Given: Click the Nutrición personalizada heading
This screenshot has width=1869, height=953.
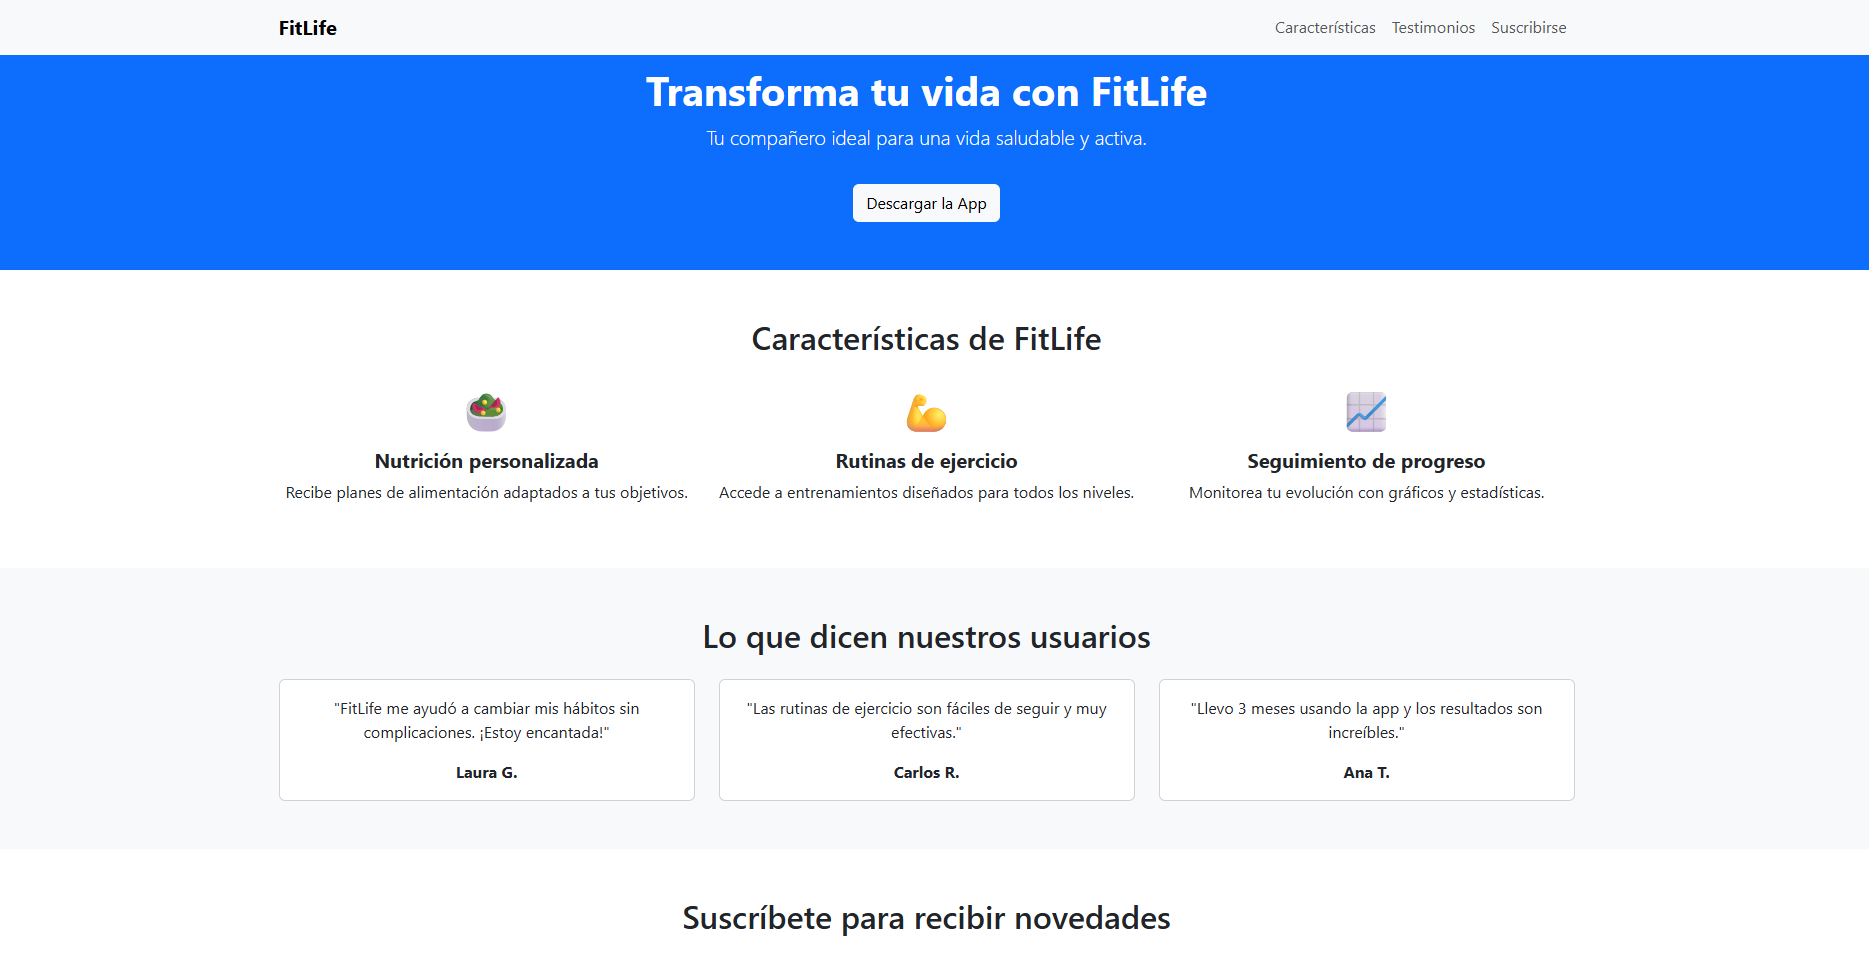Looking at the screenshot, I should [x=486, y=461].
